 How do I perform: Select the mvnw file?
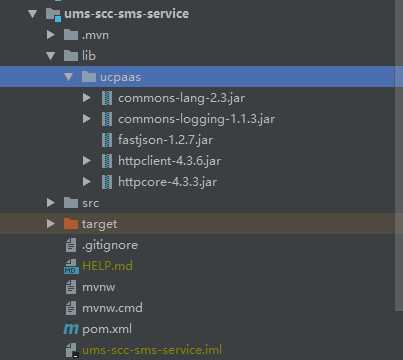click(x=99, y=287)
